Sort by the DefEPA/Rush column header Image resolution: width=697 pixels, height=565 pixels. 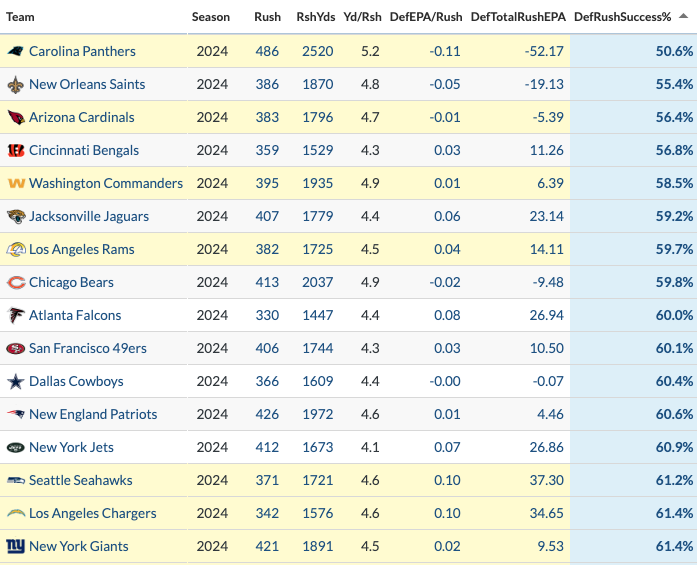(x=426, y=17)
